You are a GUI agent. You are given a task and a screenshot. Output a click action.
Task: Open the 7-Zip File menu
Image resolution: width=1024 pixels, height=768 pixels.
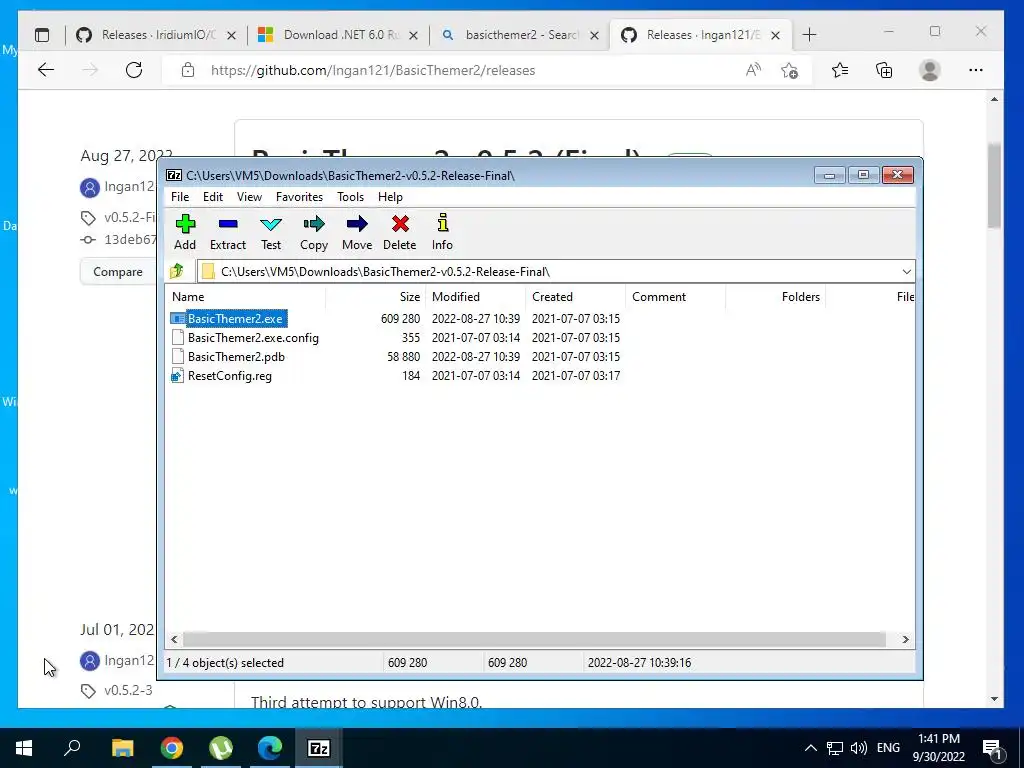180,197
